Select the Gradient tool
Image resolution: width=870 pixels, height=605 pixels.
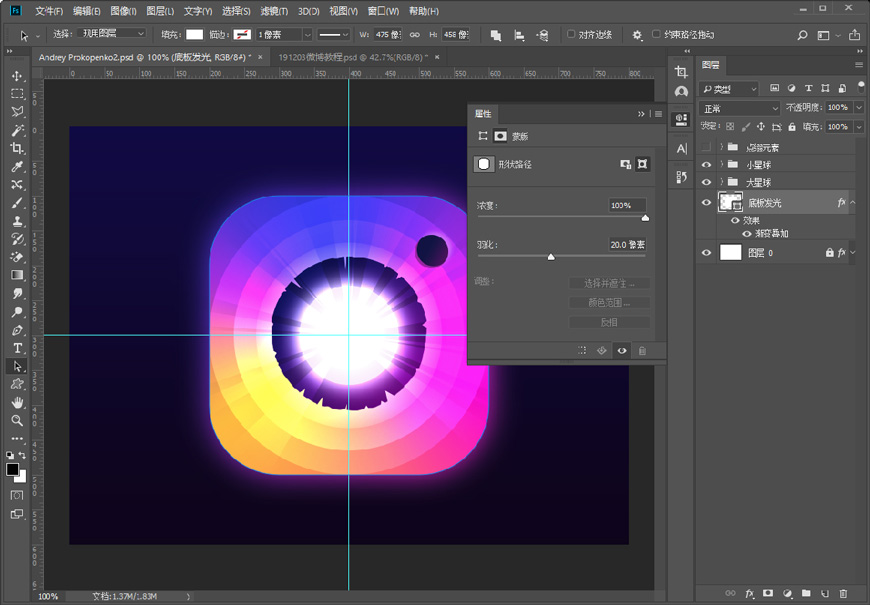[x=17, y=275]
